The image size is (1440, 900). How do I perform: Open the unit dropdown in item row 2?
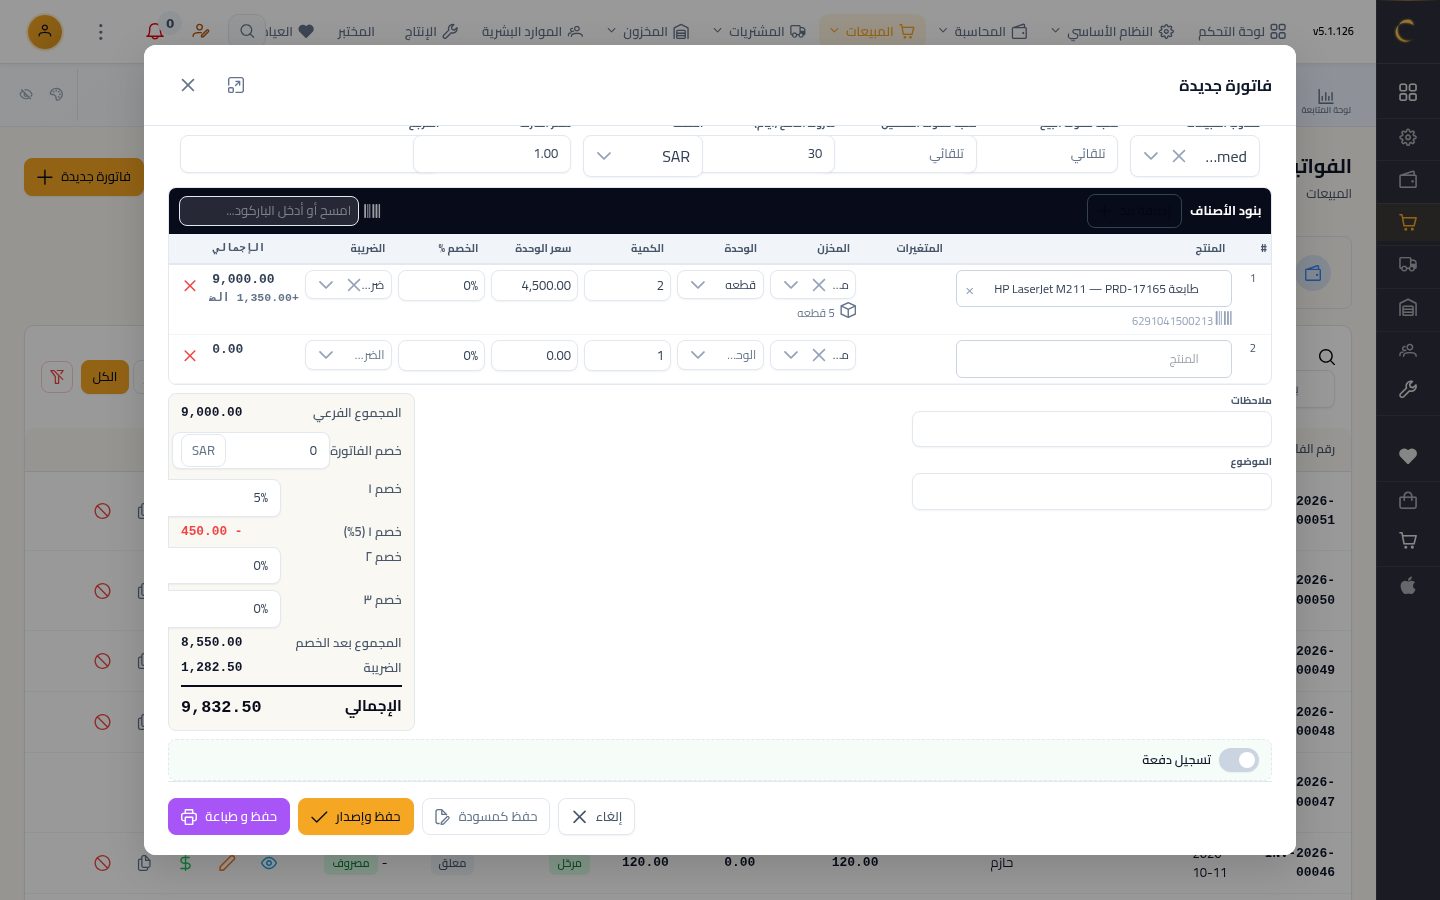point(721,355)
